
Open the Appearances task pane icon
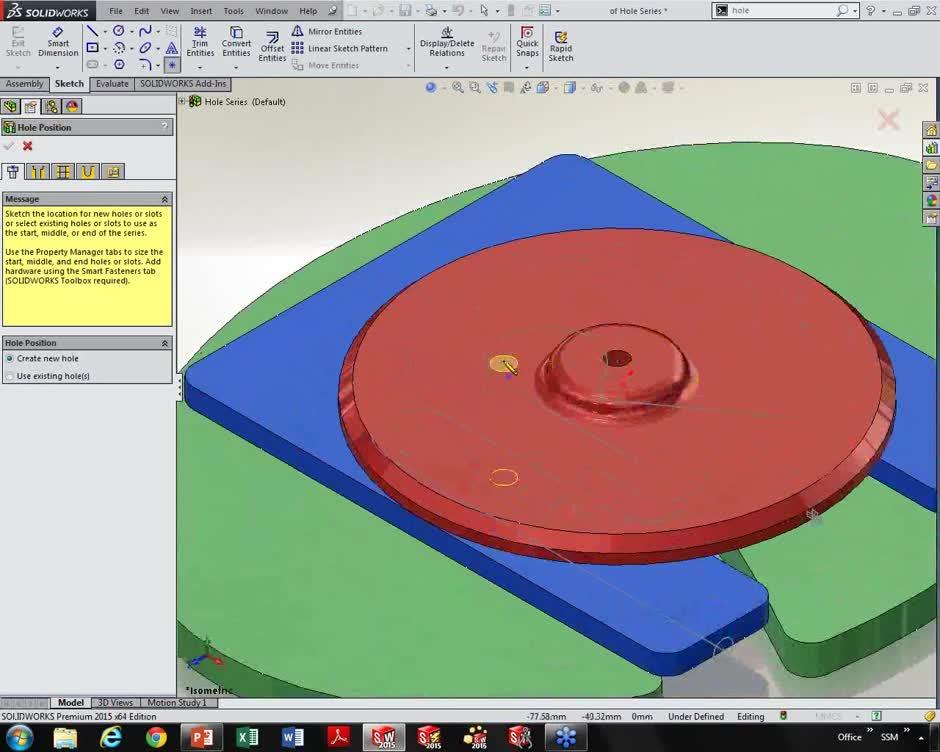[931, 200]
